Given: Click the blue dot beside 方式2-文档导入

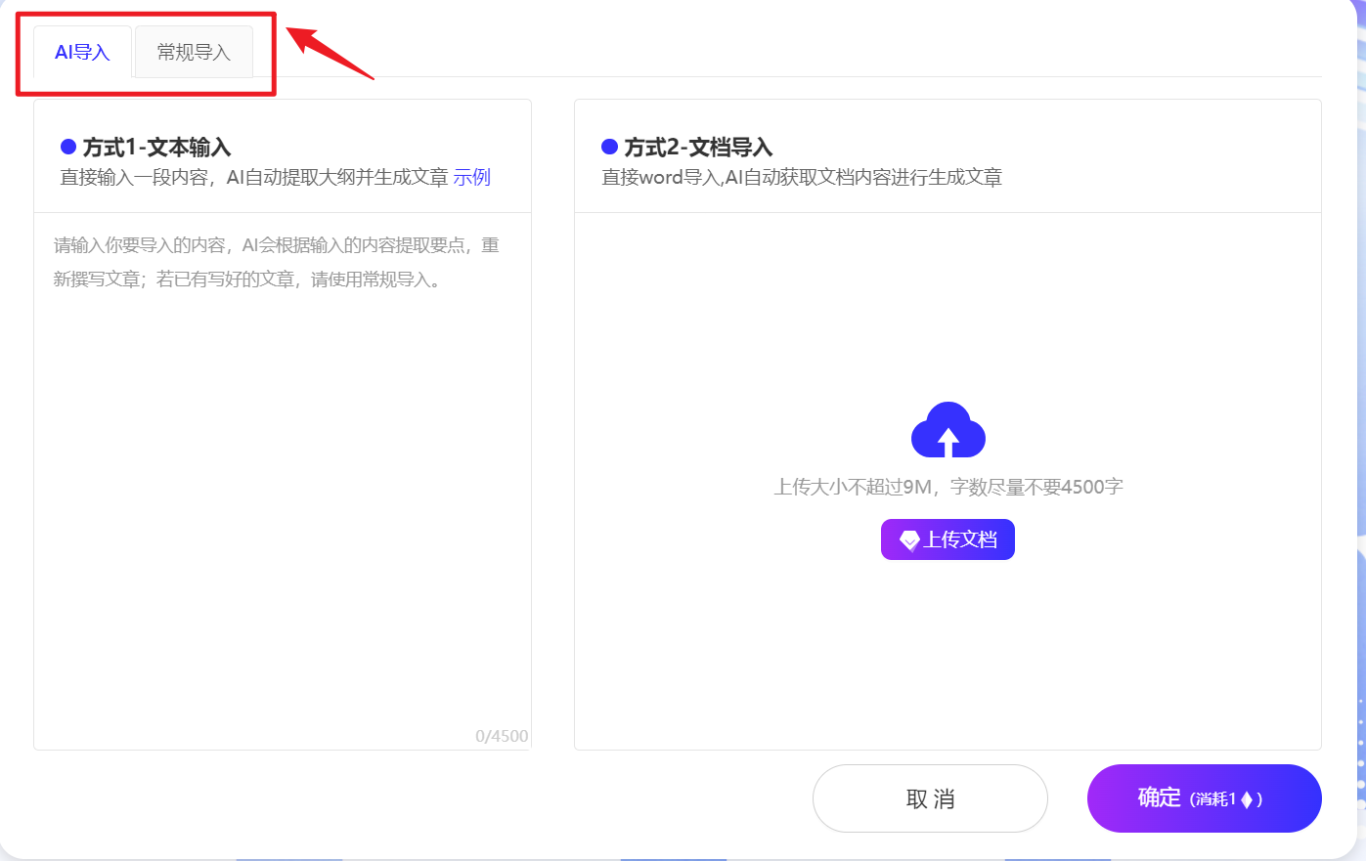Looking at the screenshot, I should pyautogui.click(x=609, y=147).
